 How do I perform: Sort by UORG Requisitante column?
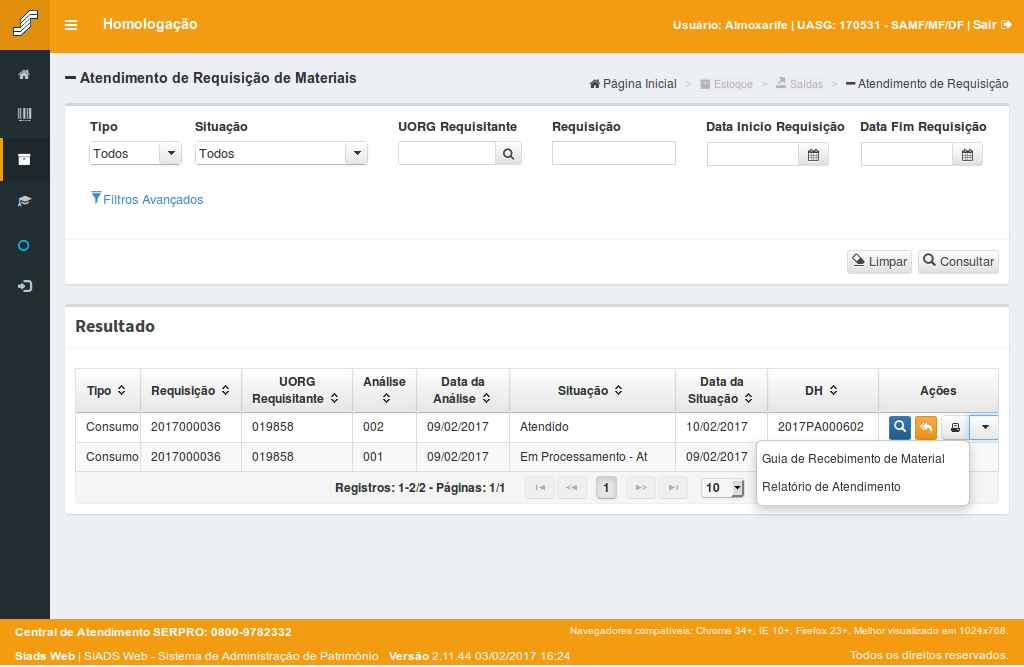tap(296, 391)
